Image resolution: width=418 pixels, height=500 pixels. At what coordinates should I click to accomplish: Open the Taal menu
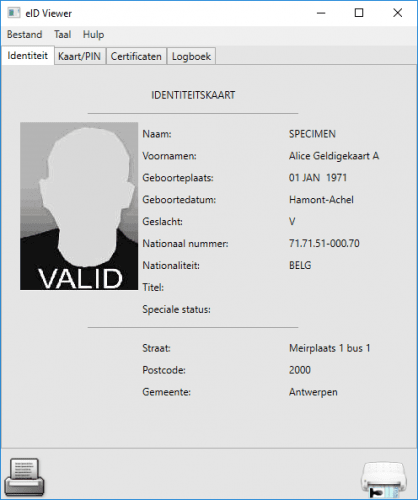(63, 35)
